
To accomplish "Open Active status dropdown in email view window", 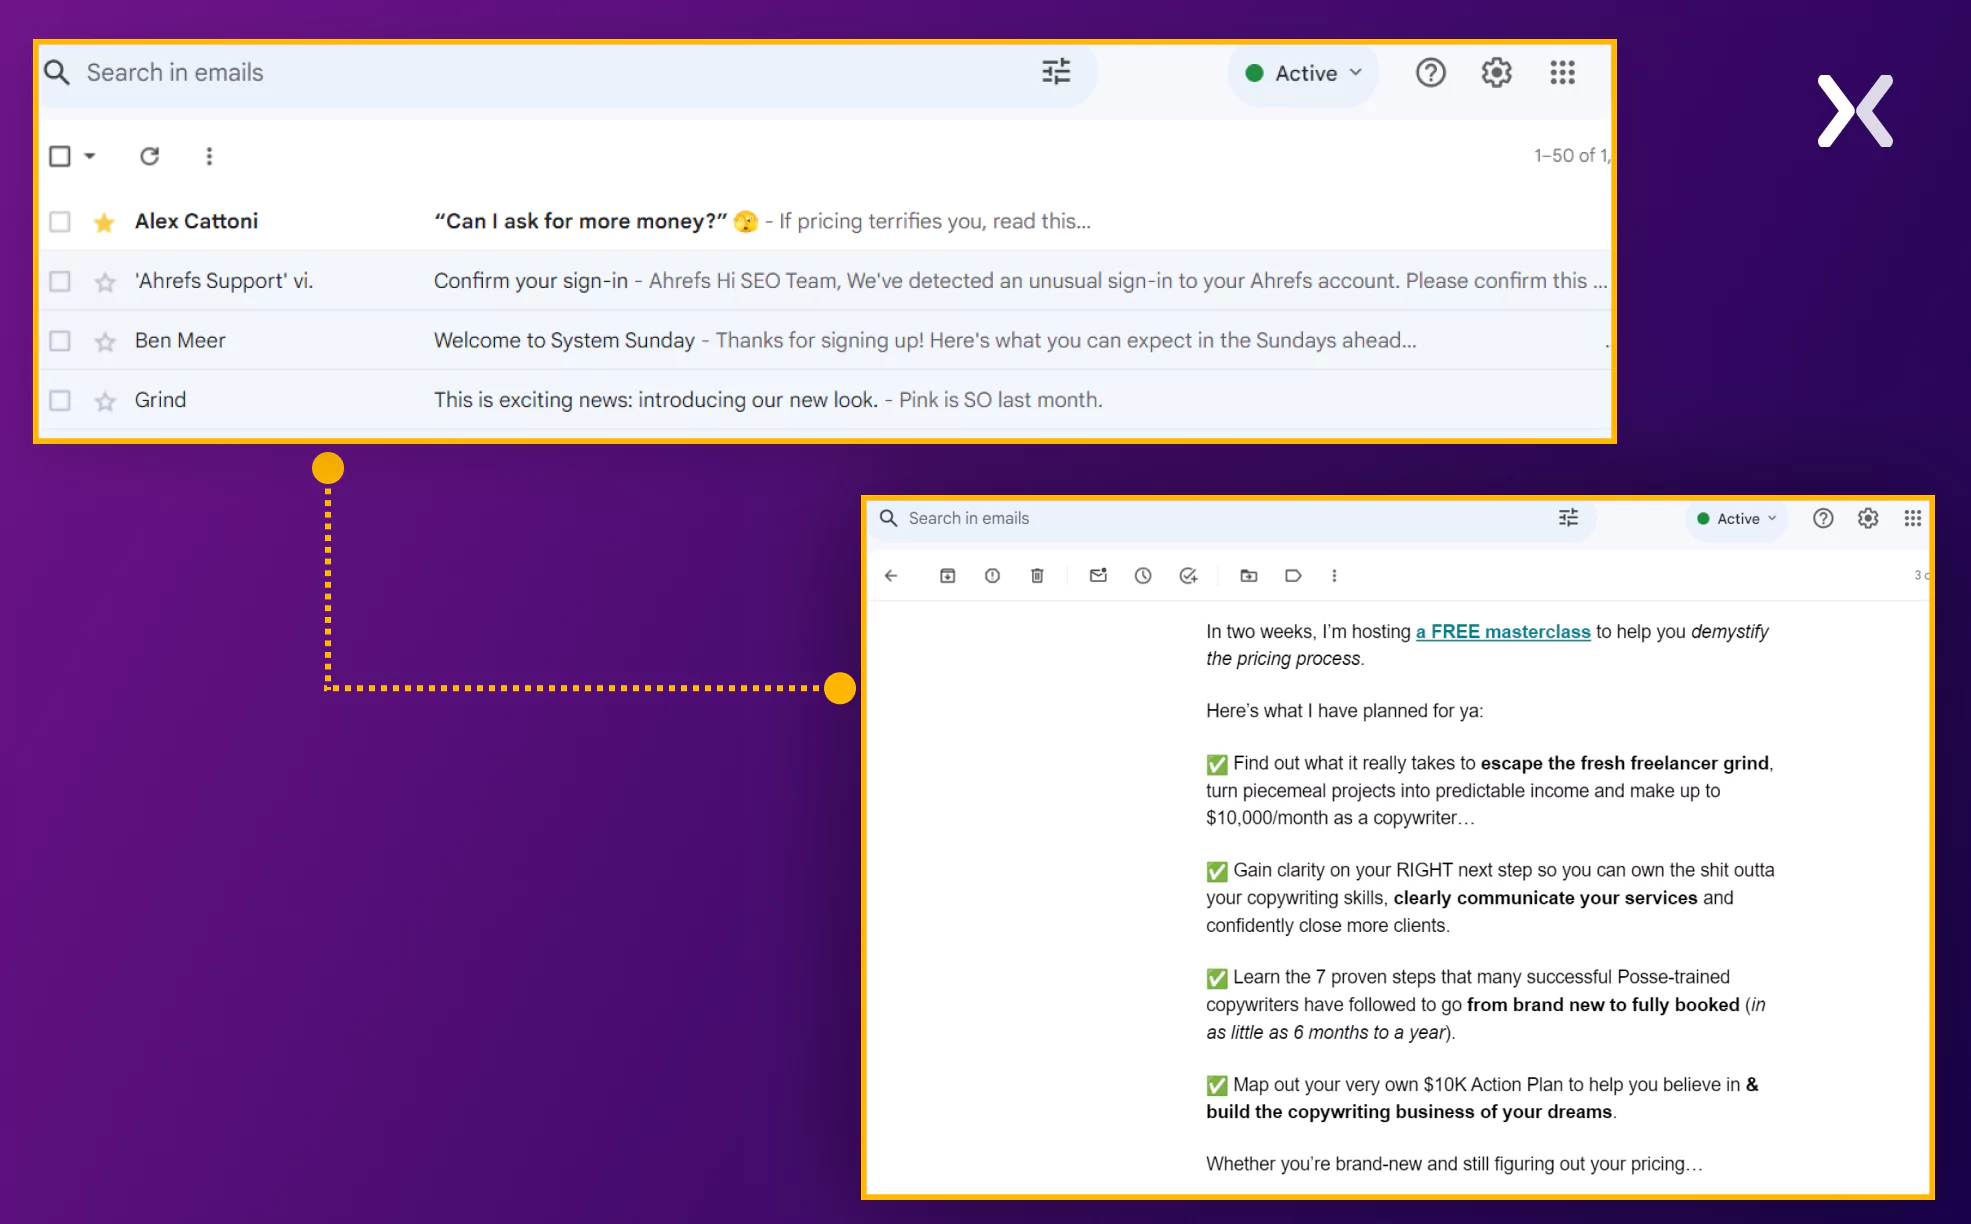I will coord(1737,519).
